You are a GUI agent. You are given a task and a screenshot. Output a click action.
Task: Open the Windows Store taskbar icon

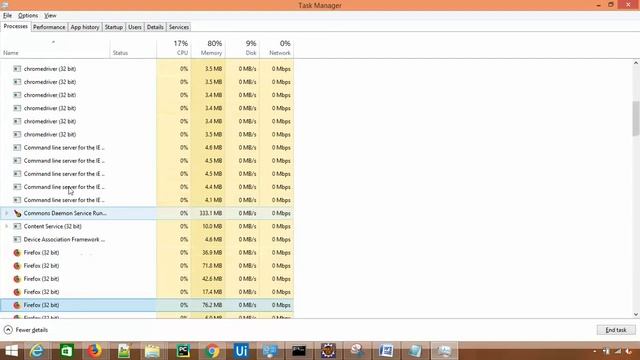click(x=67, y=351)
